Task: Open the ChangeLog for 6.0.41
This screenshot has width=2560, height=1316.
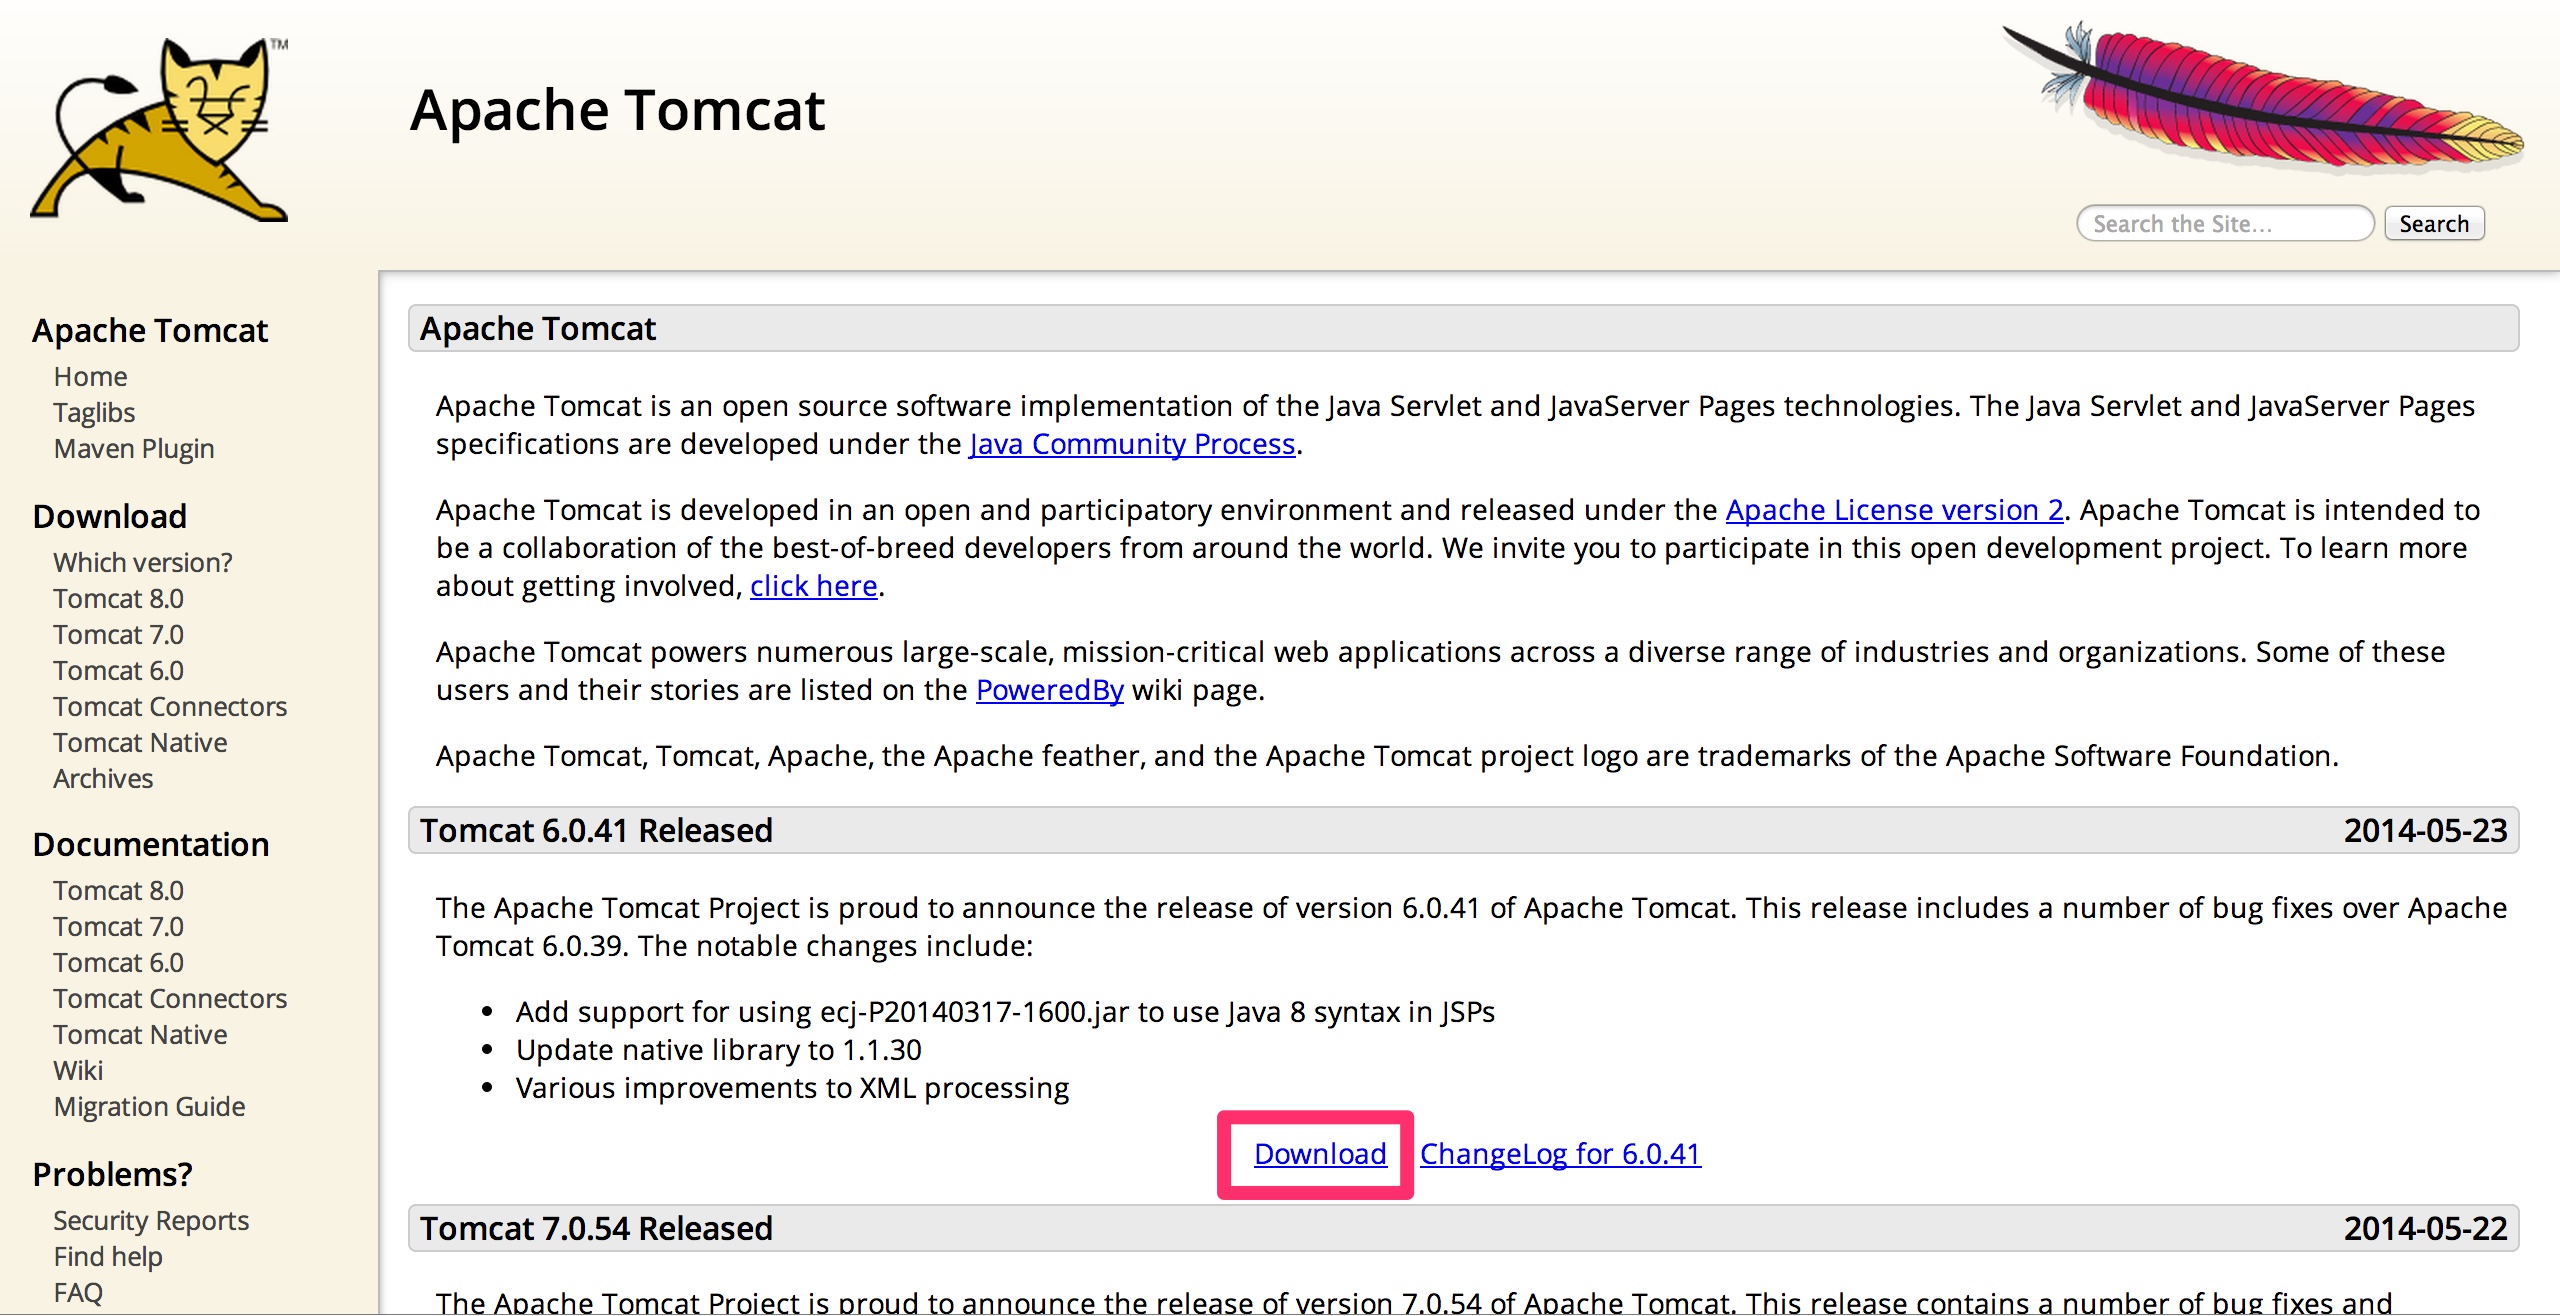Action: (1558, 1153)
